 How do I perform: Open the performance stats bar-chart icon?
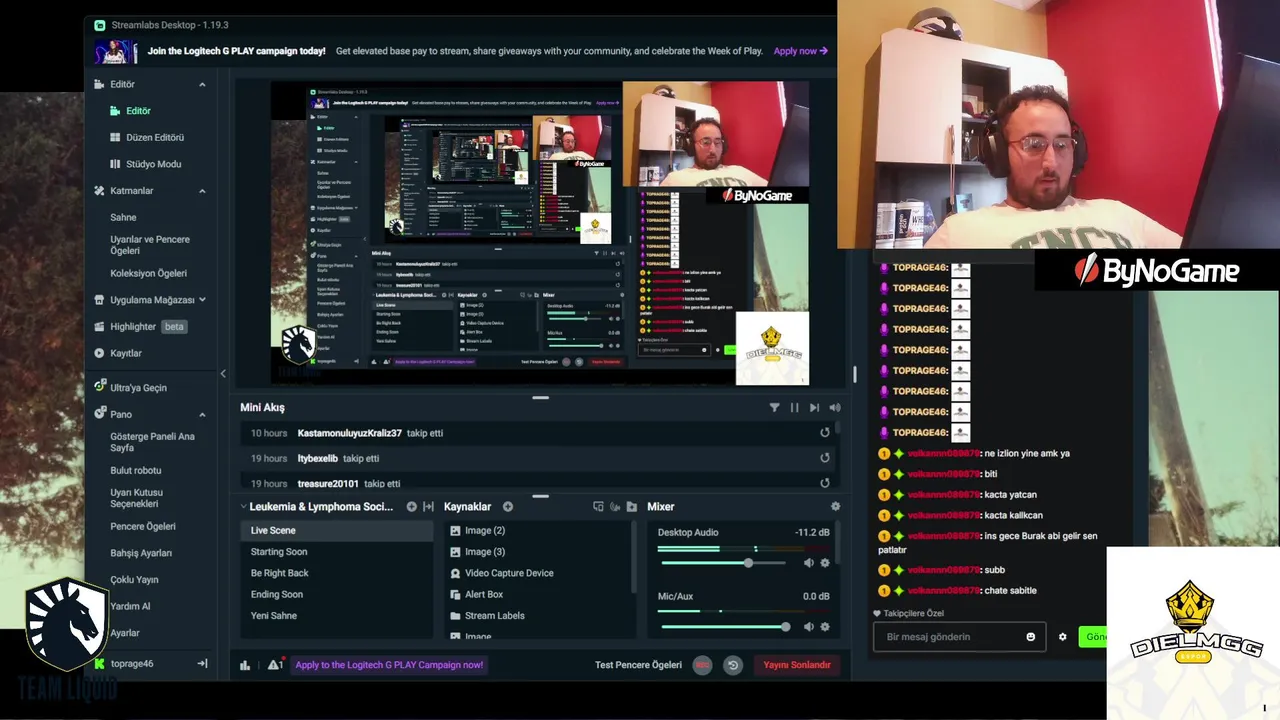pyautogui.click(x=245, y=665)
